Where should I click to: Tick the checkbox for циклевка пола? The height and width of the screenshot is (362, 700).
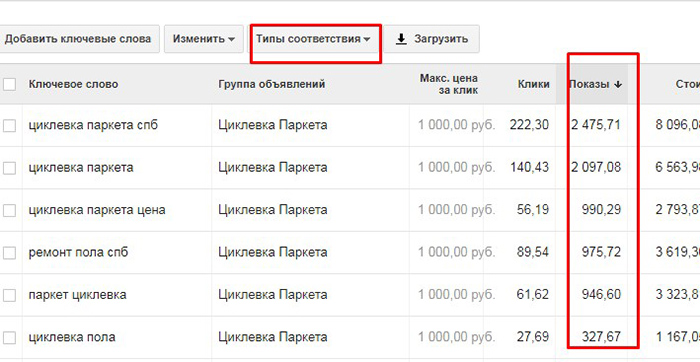[9, 337]
